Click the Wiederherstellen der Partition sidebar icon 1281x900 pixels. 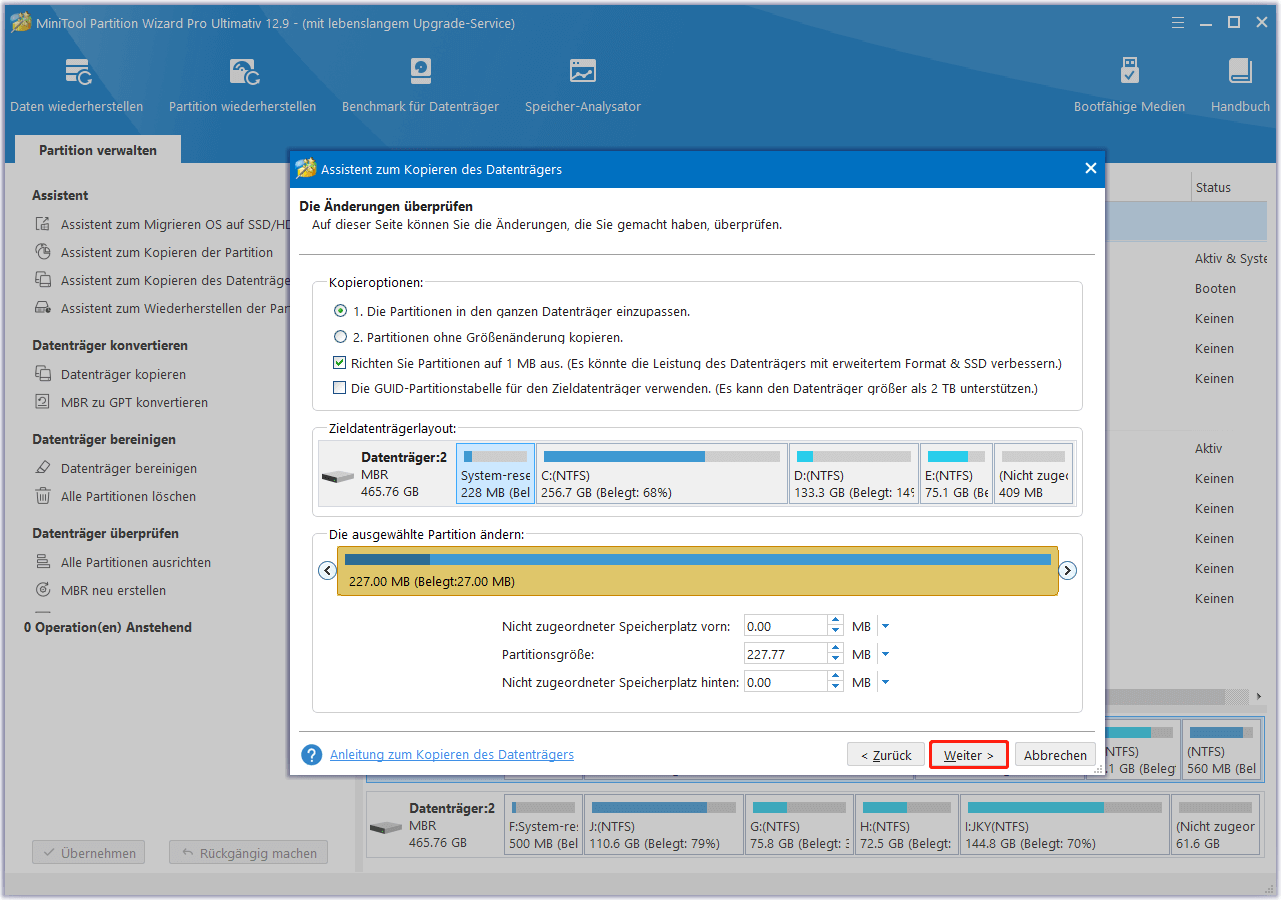(x=43, y=309)
